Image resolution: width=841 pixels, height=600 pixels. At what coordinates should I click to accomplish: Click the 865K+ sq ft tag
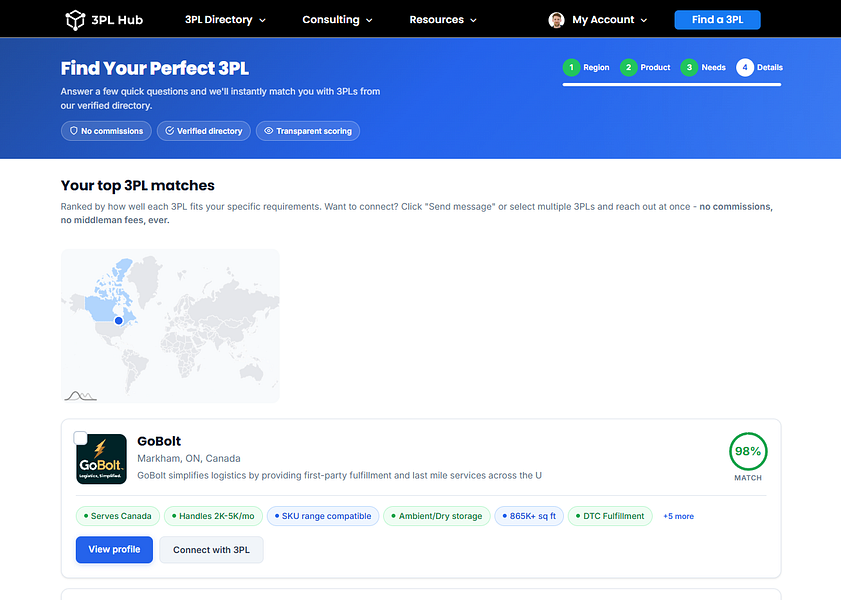529,516
